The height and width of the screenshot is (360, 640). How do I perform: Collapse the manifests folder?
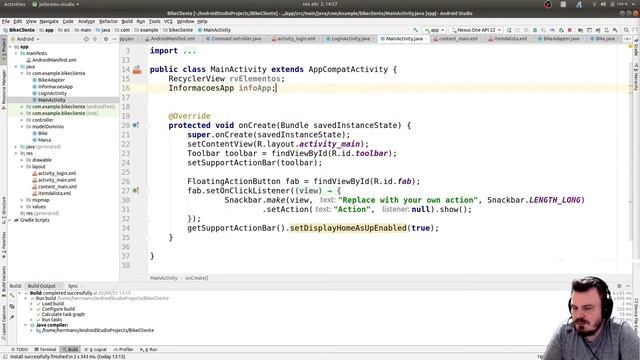16,53
